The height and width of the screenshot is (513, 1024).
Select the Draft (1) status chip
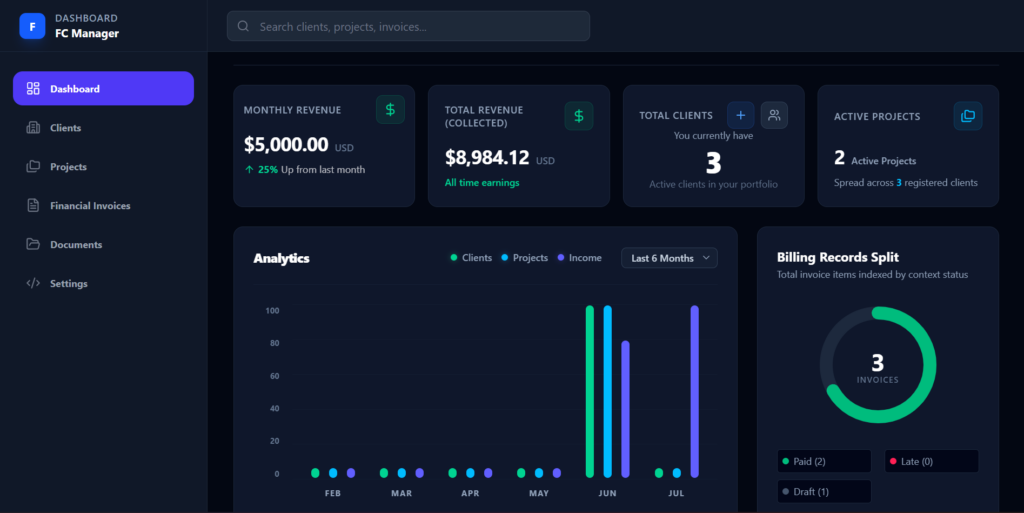824,491
